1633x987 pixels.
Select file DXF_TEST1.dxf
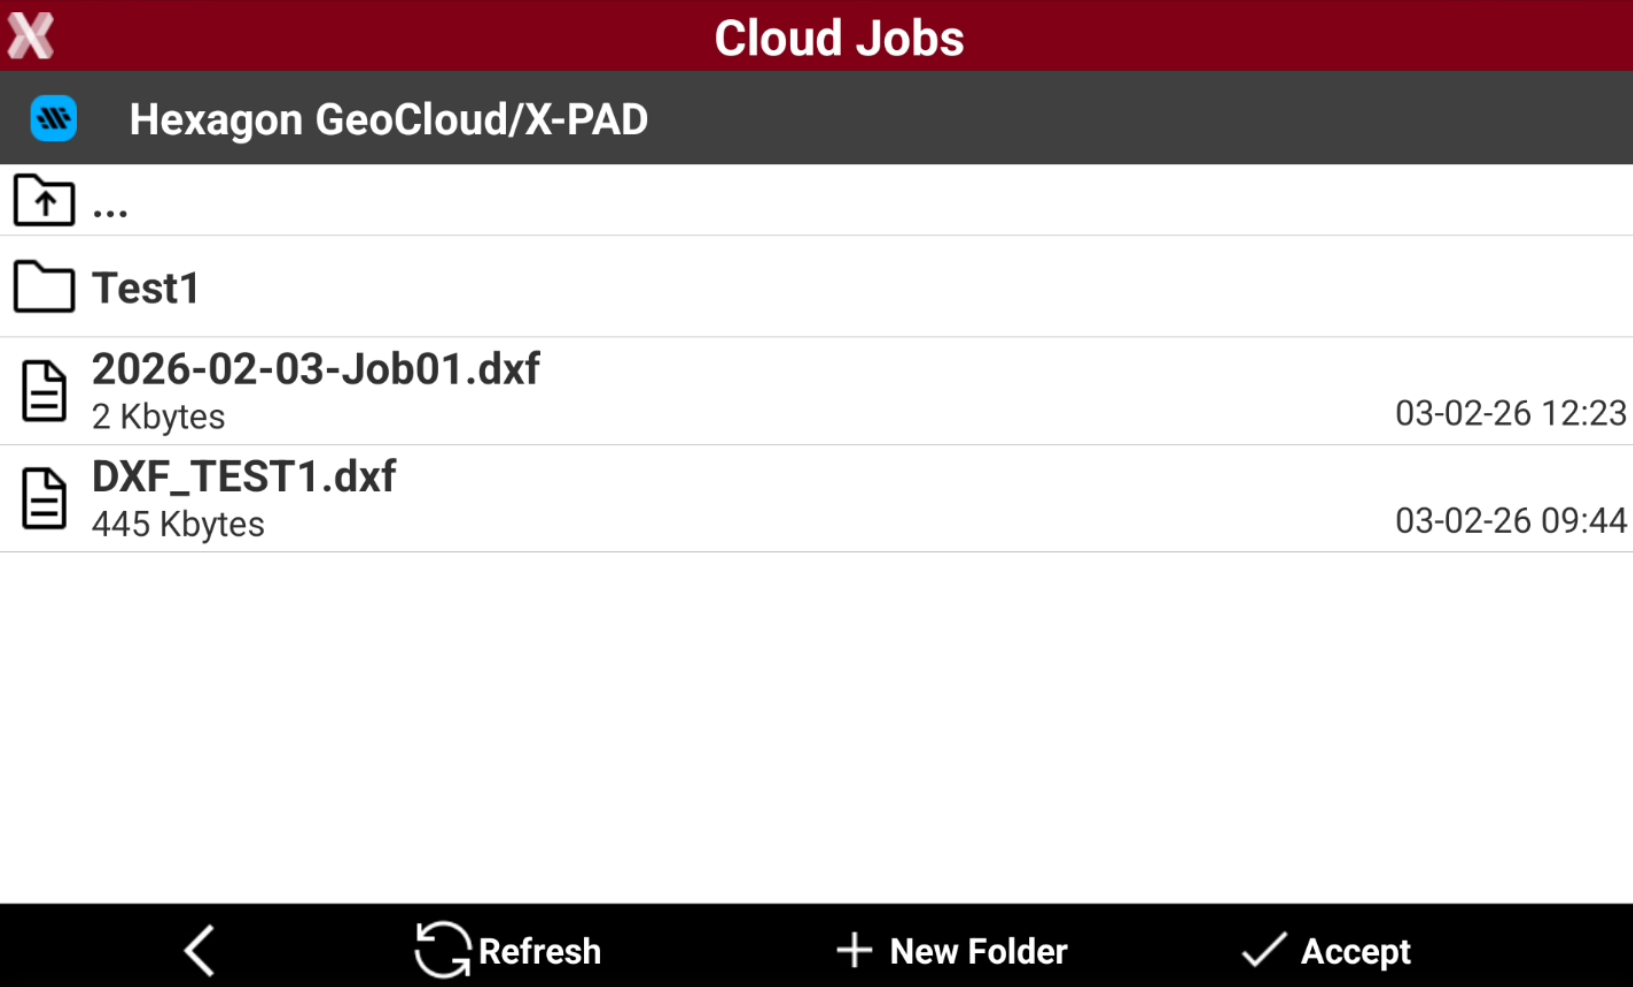coord(816,498)
